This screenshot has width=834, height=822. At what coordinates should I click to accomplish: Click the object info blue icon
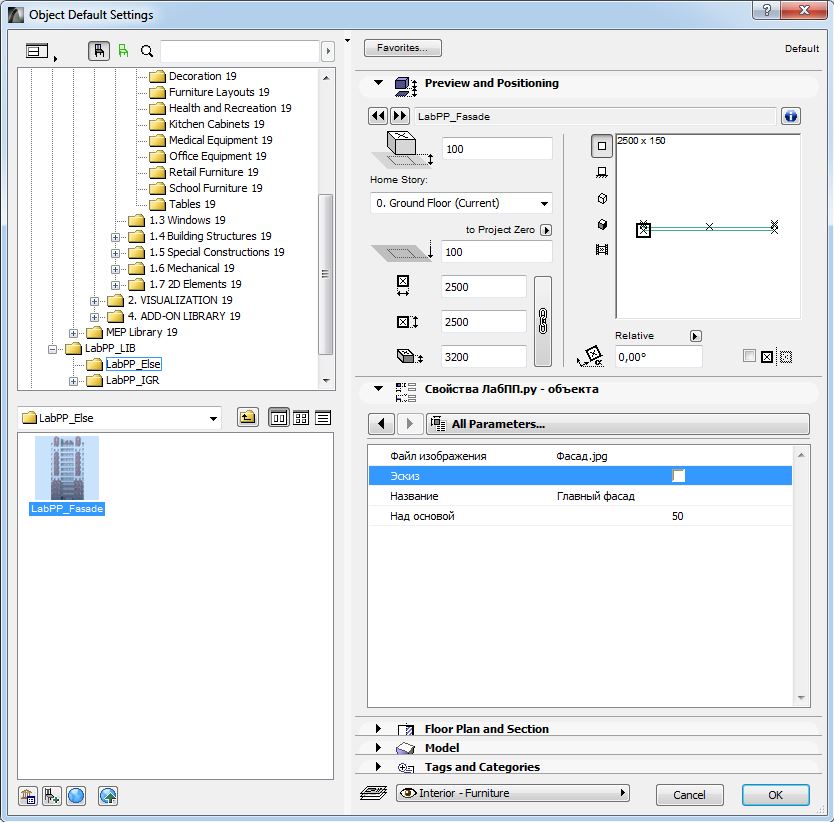click(x=790, y=116)
